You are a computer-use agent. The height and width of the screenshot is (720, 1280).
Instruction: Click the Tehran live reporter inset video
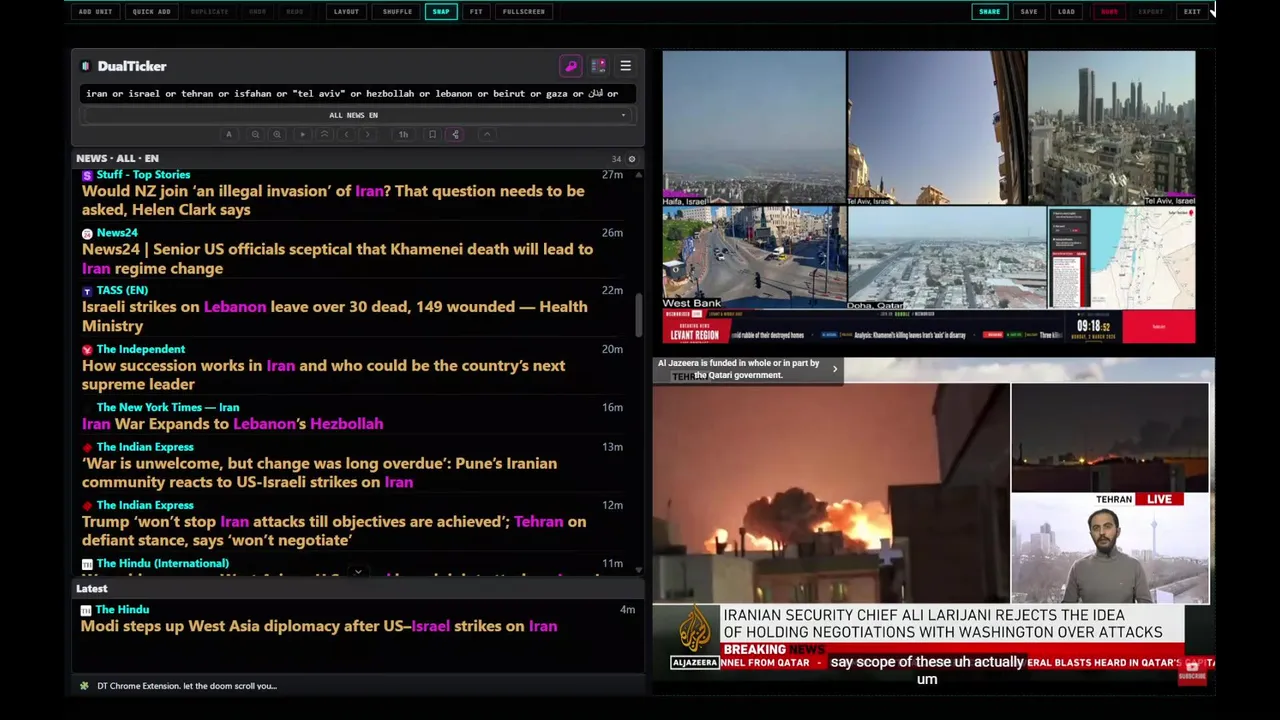click(x=1110, y=548)
